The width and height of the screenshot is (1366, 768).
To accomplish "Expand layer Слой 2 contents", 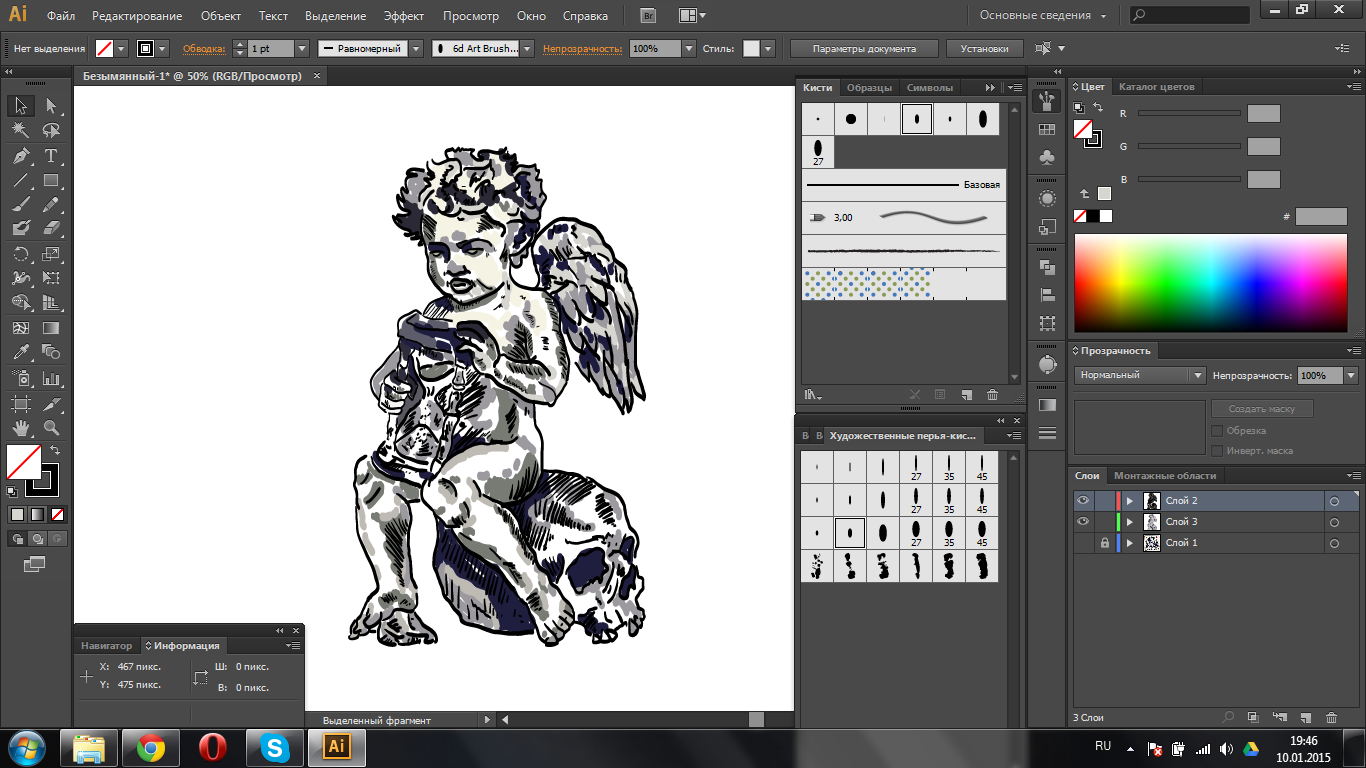I will point(1130,501).
